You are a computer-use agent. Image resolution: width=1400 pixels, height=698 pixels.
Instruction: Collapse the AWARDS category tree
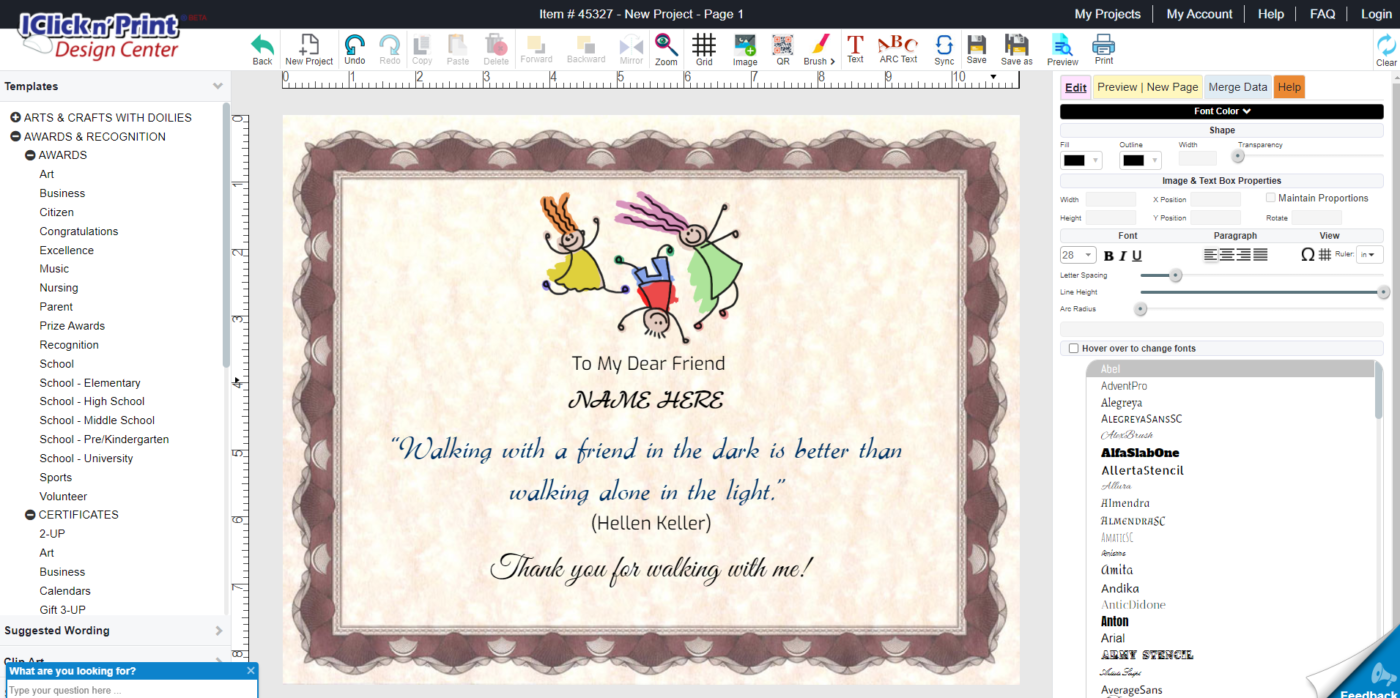click(29, 155)
